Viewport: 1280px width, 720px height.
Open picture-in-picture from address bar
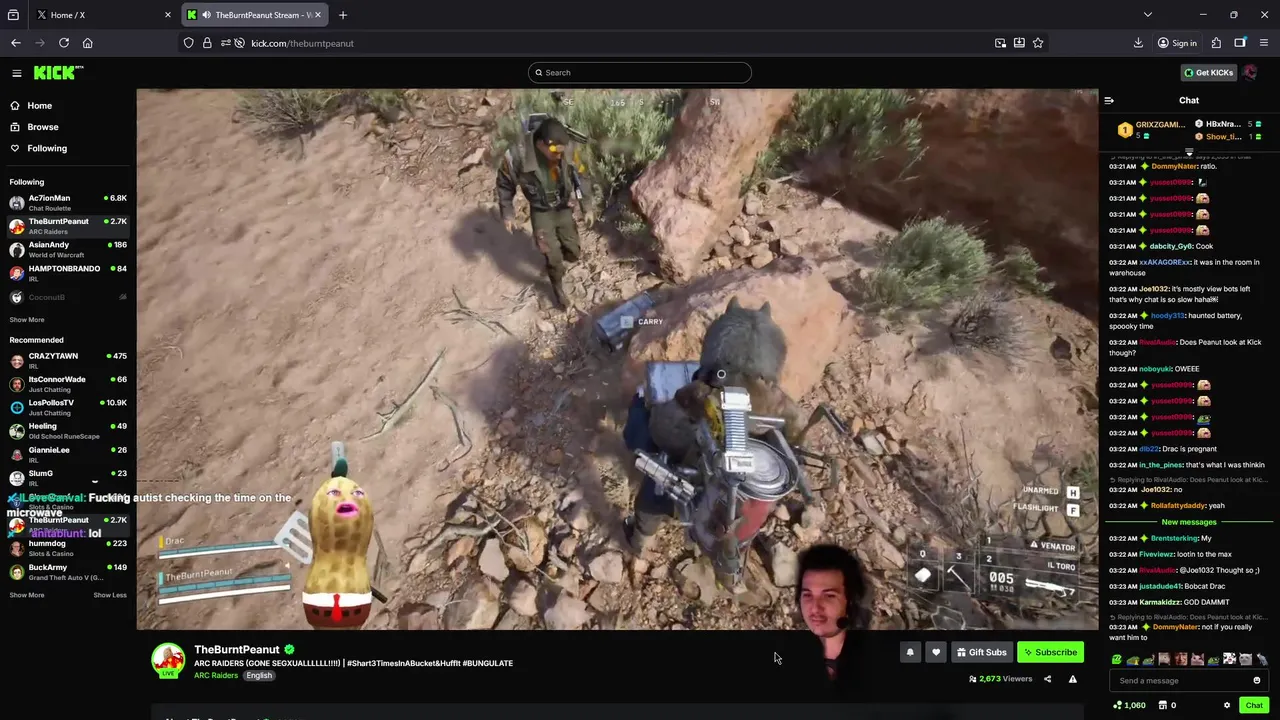point(1001,43)
